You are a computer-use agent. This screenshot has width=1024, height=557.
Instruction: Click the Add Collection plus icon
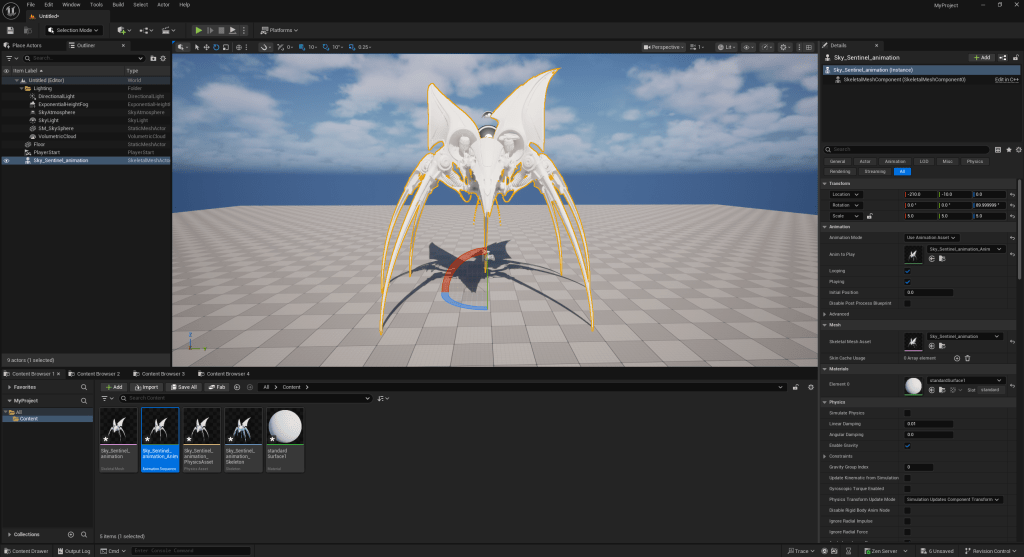(x=70, y=535)
